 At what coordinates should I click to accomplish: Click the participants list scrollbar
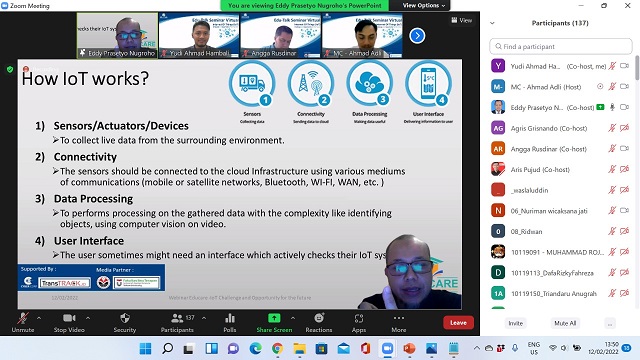click(x=637, y=68)
